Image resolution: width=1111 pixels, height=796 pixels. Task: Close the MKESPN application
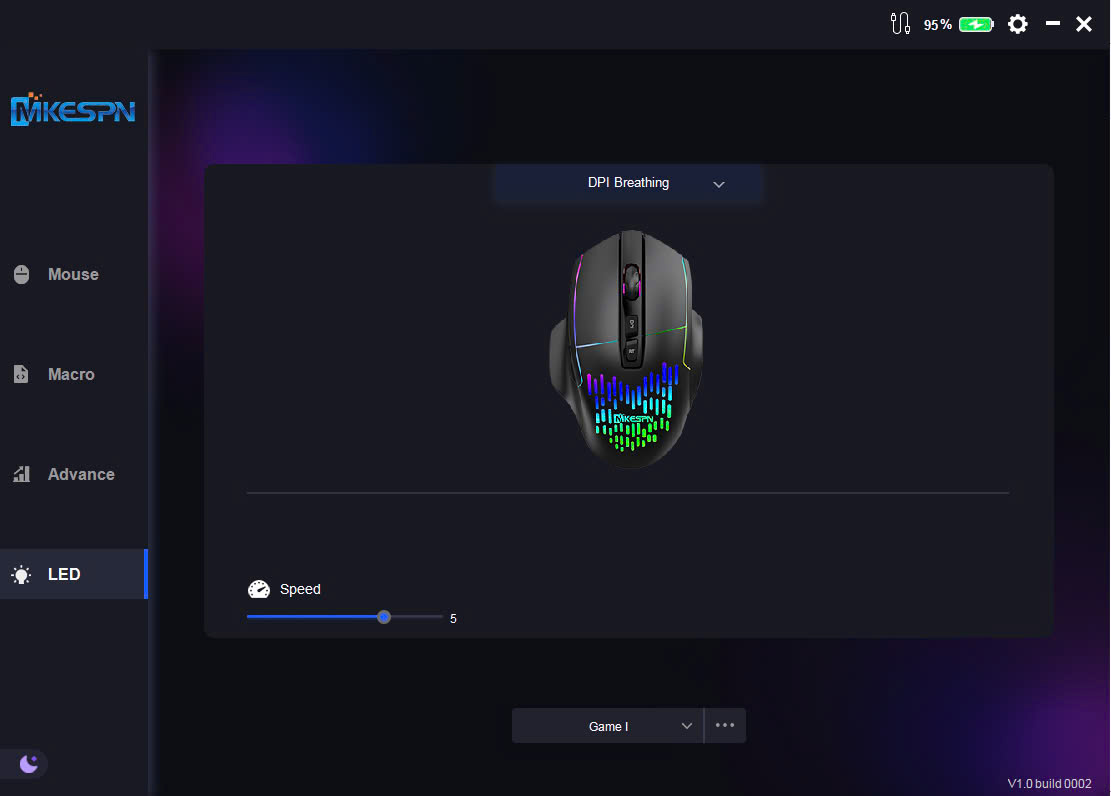1084,24
